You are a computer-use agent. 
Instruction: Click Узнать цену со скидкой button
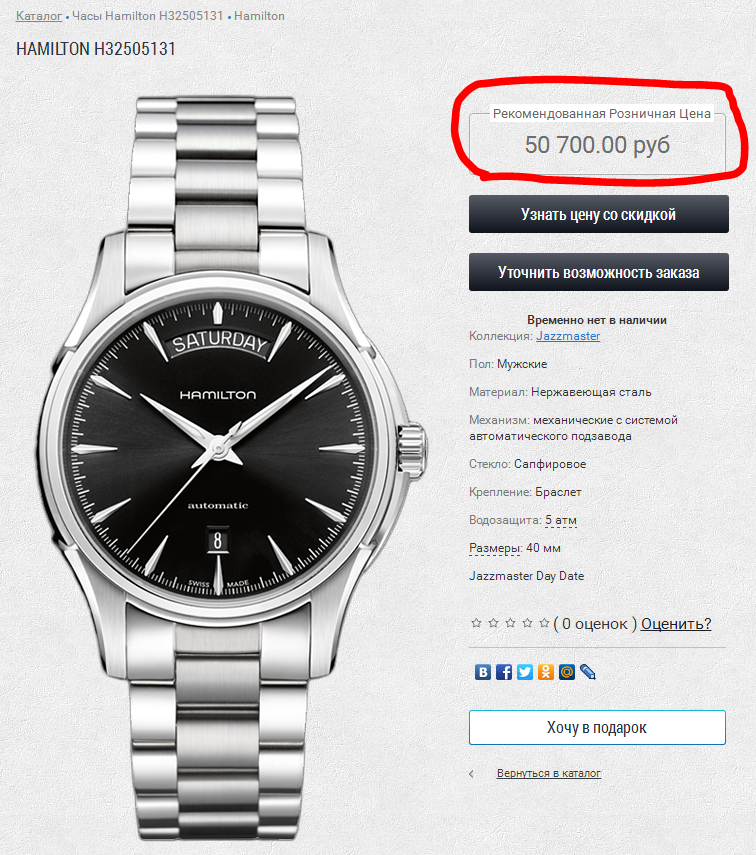tap(598, 214)
